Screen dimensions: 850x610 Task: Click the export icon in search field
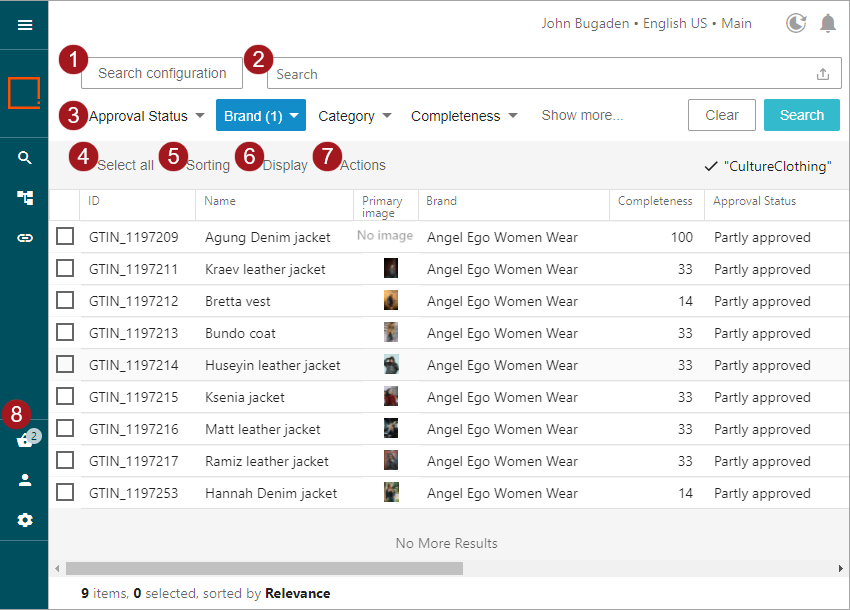tap(823, 74)
